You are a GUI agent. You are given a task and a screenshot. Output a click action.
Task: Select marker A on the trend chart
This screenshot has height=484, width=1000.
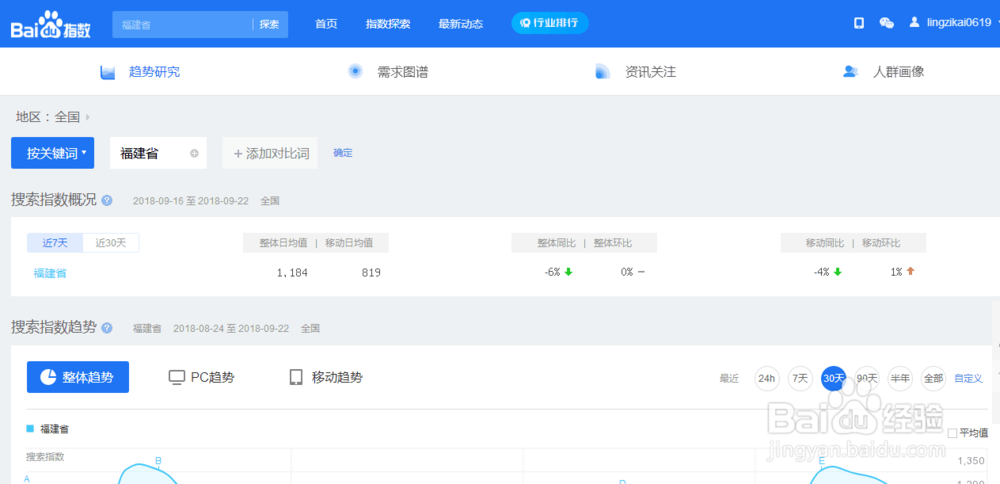point(27,478)
